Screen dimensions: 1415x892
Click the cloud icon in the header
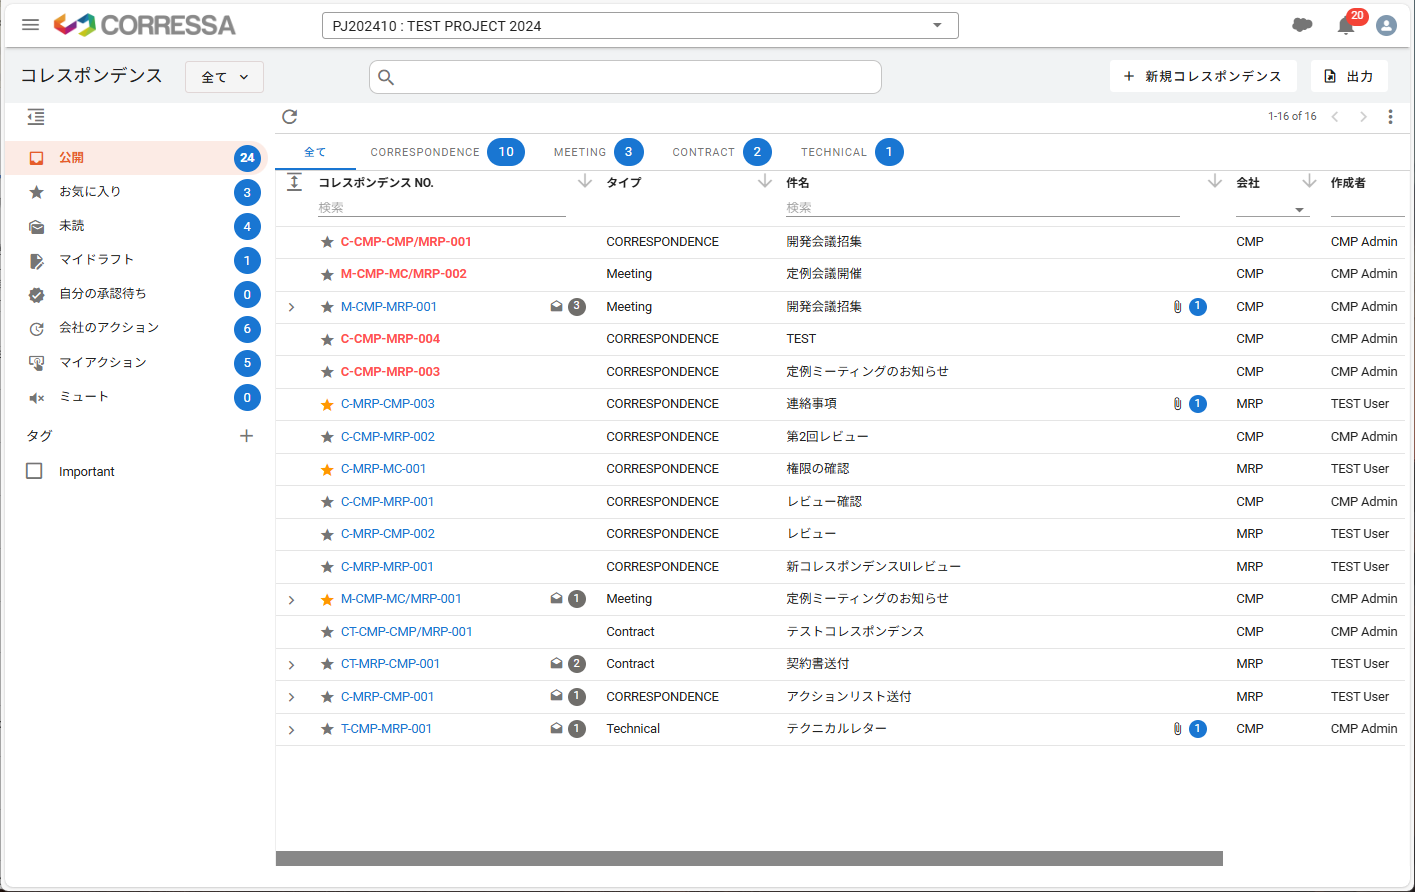point(1302,24)
